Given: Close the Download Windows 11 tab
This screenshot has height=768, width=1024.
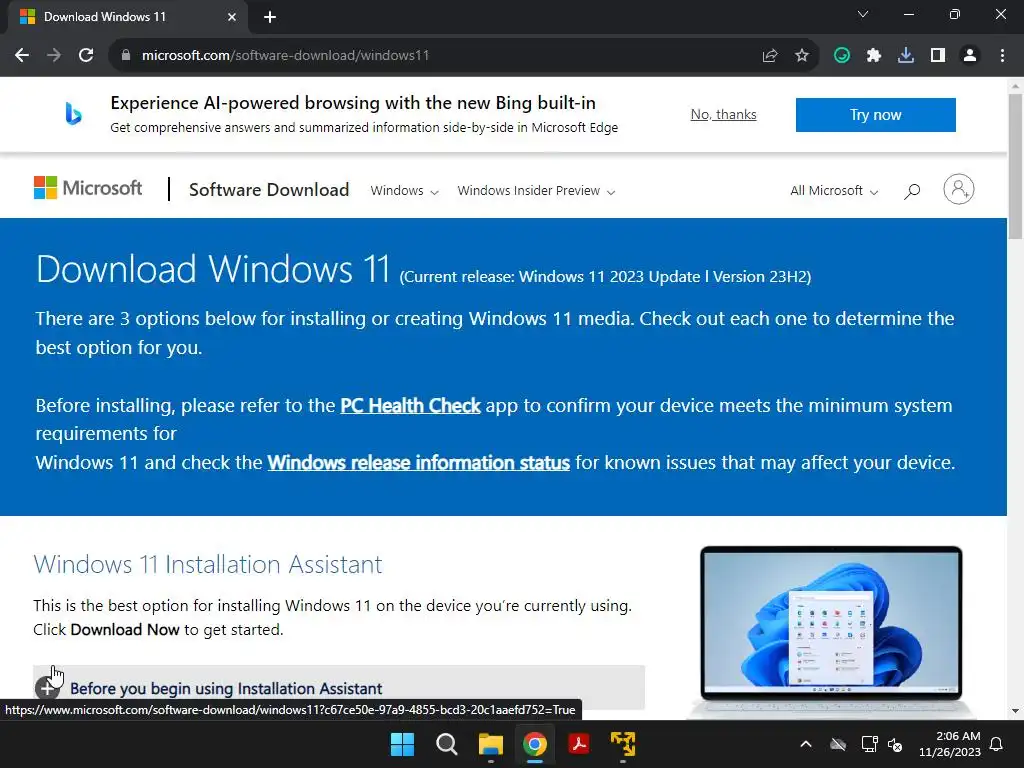Looking at the screenshot, I should [232, 17].
